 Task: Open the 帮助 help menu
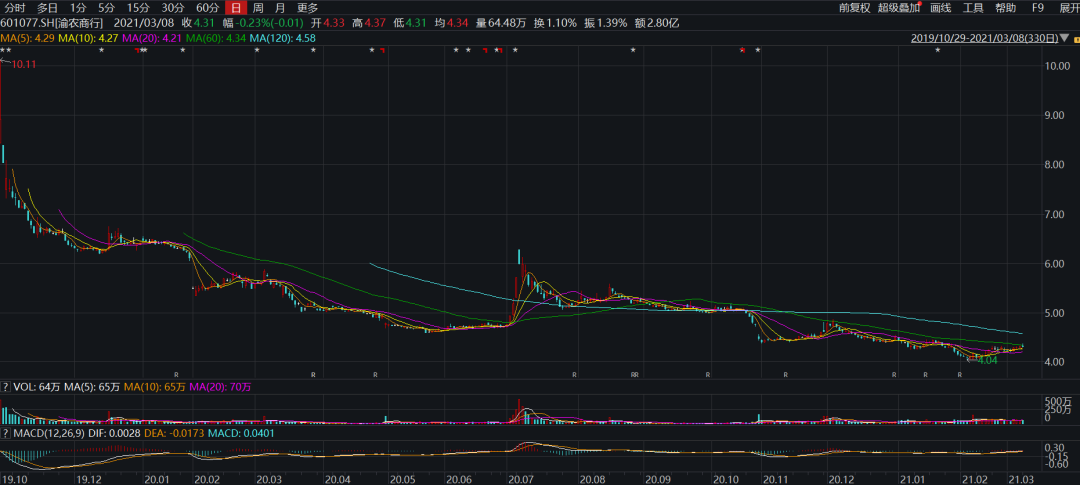[1006, 8]
